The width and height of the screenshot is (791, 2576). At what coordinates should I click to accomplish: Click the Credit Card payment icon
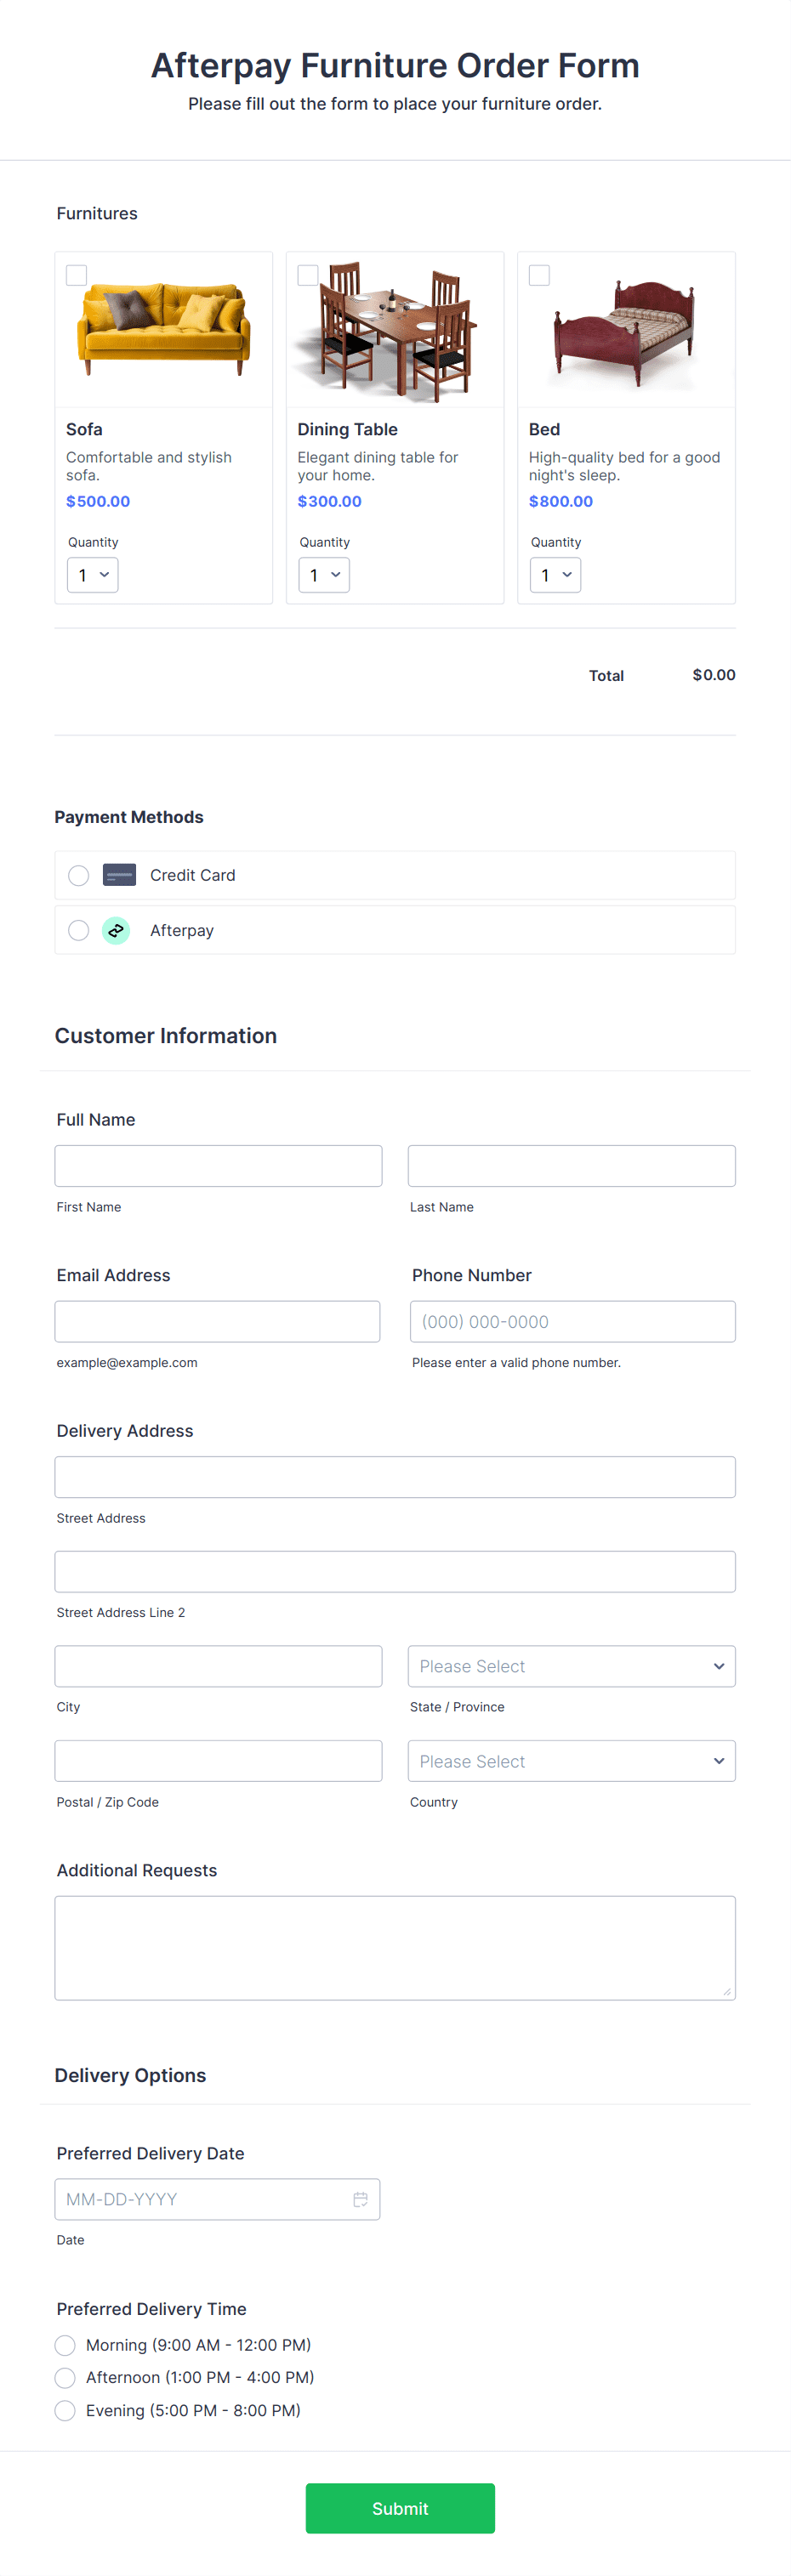tap(118, 875)
